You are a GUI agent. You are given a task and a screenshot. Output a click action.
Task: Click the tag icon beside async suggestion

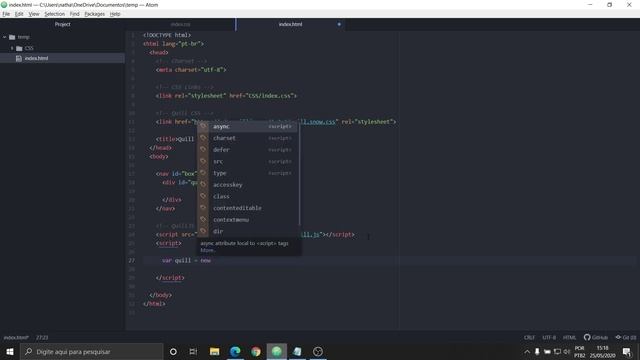203,127
